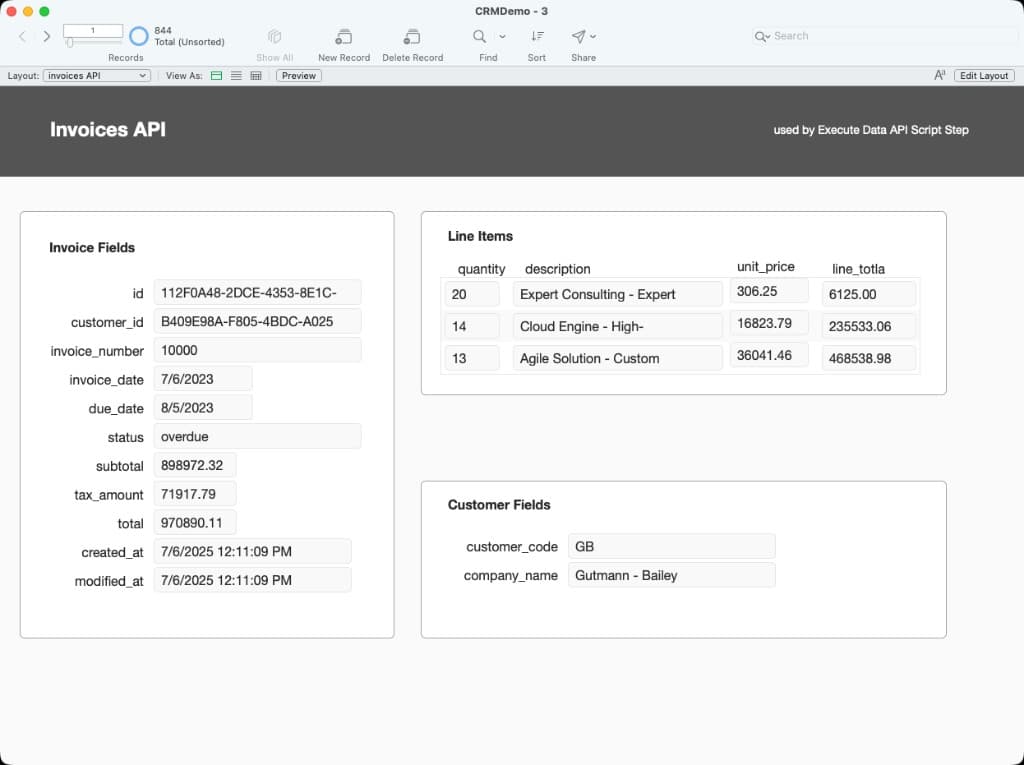Screen dimensions: 1024x765
Task: Click the total field 970890.11
Action: pos(195,523)
